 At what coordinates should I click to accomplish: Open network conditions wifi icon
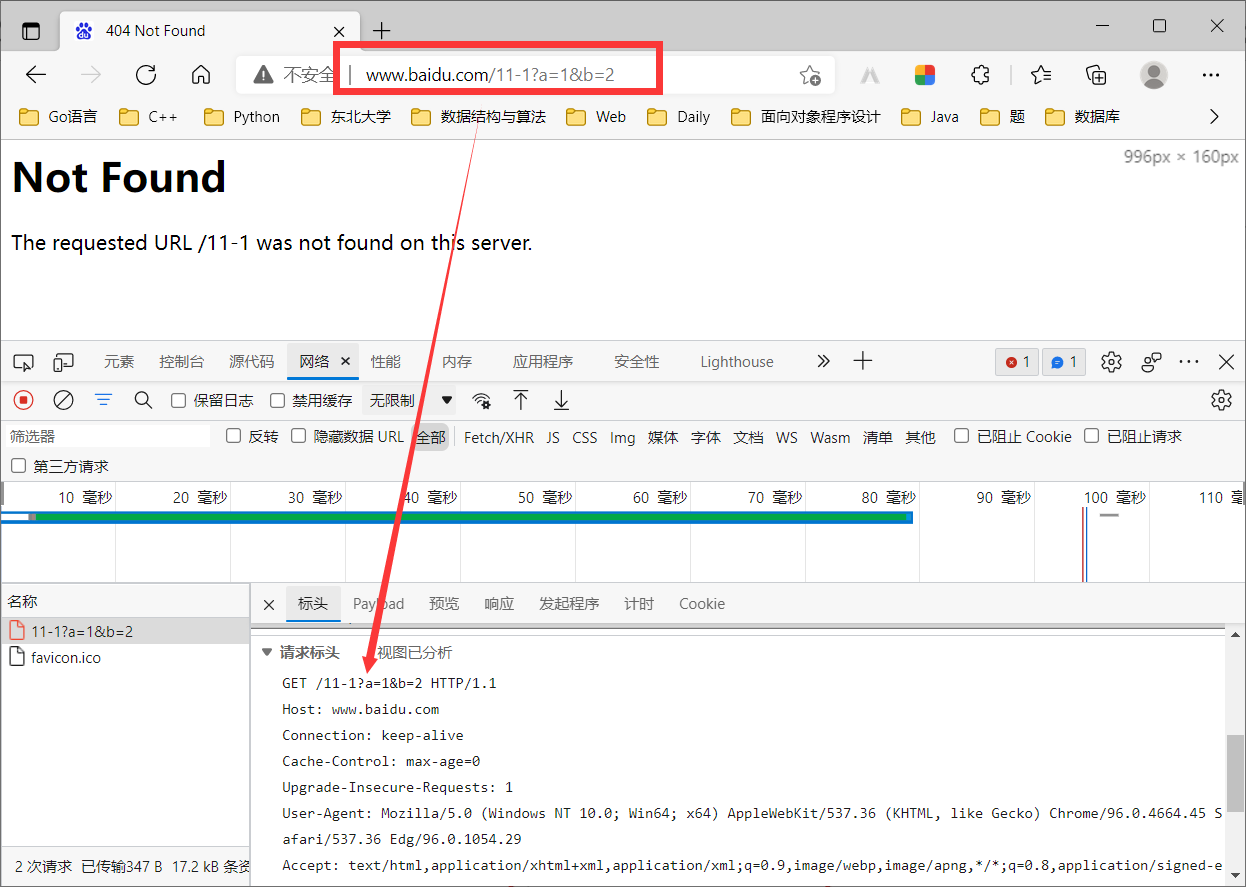click(482, 401)
